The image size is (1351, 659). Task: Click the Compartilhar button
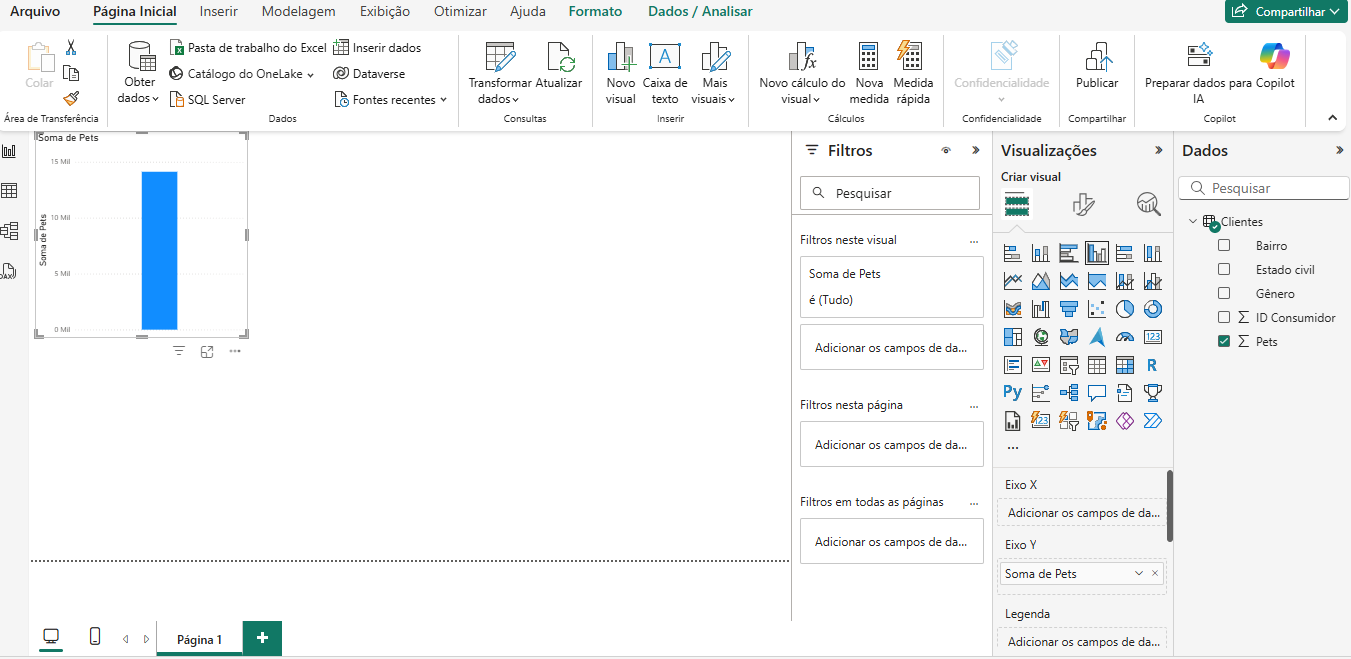pos(1287,11)
